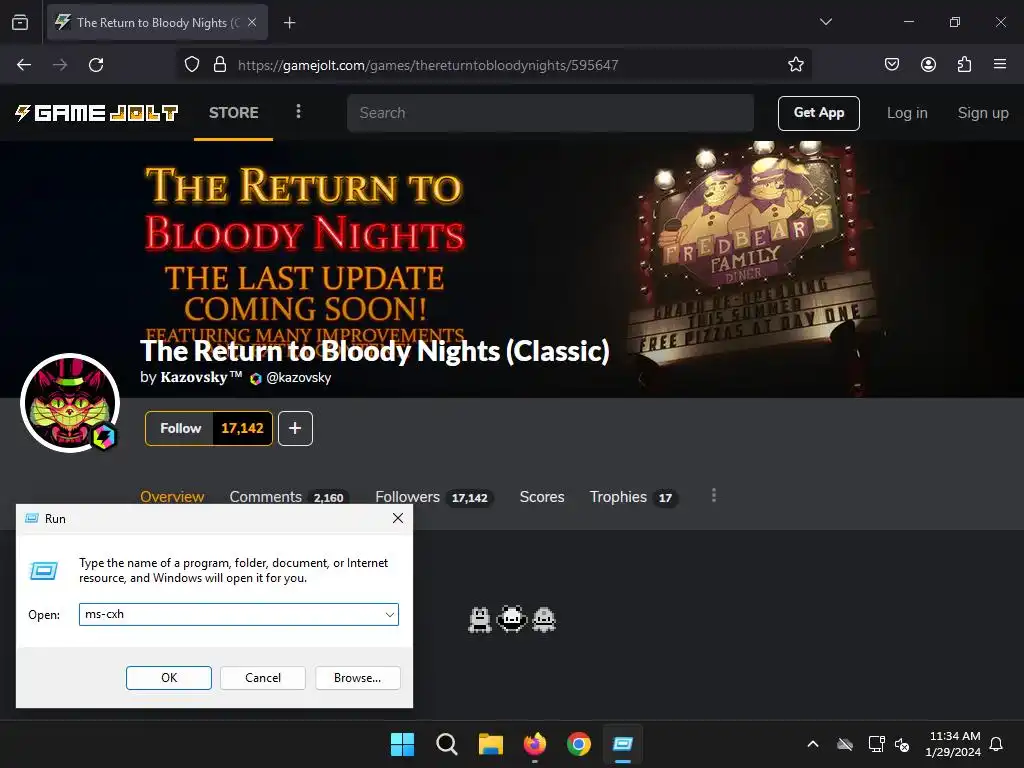Click the Run dialog Open text field
This screenshot has width=1024, height=768.
(231, 615)
